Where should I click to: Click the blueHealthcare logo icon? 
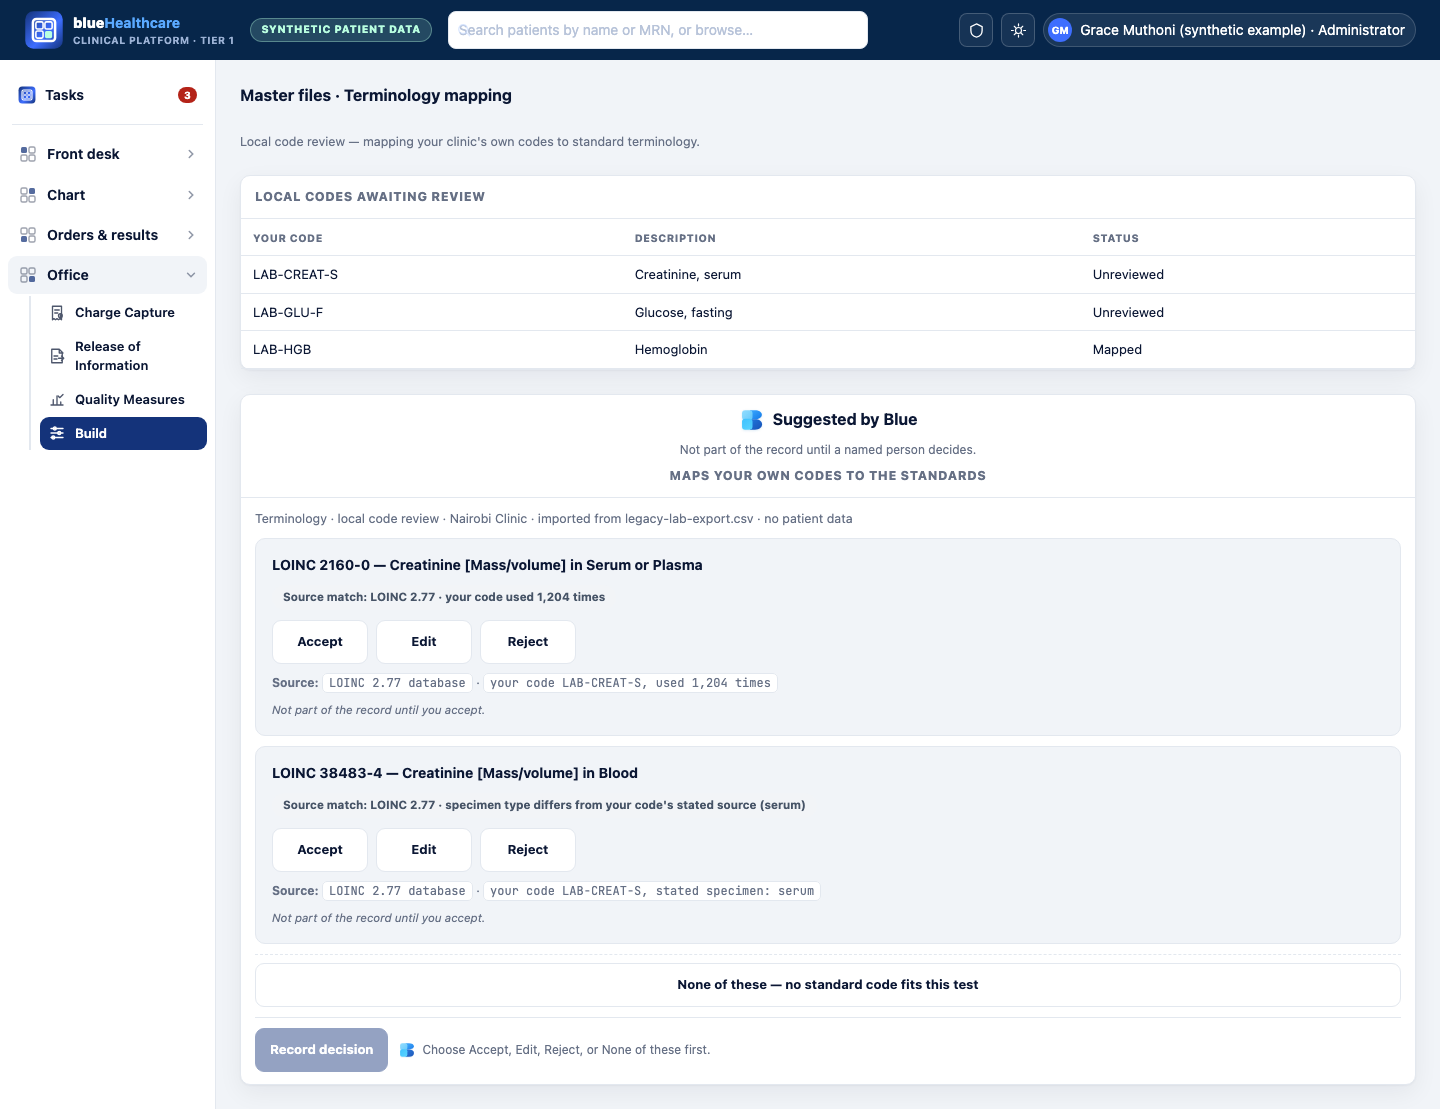pyautogui.click(x=44, y=30)
